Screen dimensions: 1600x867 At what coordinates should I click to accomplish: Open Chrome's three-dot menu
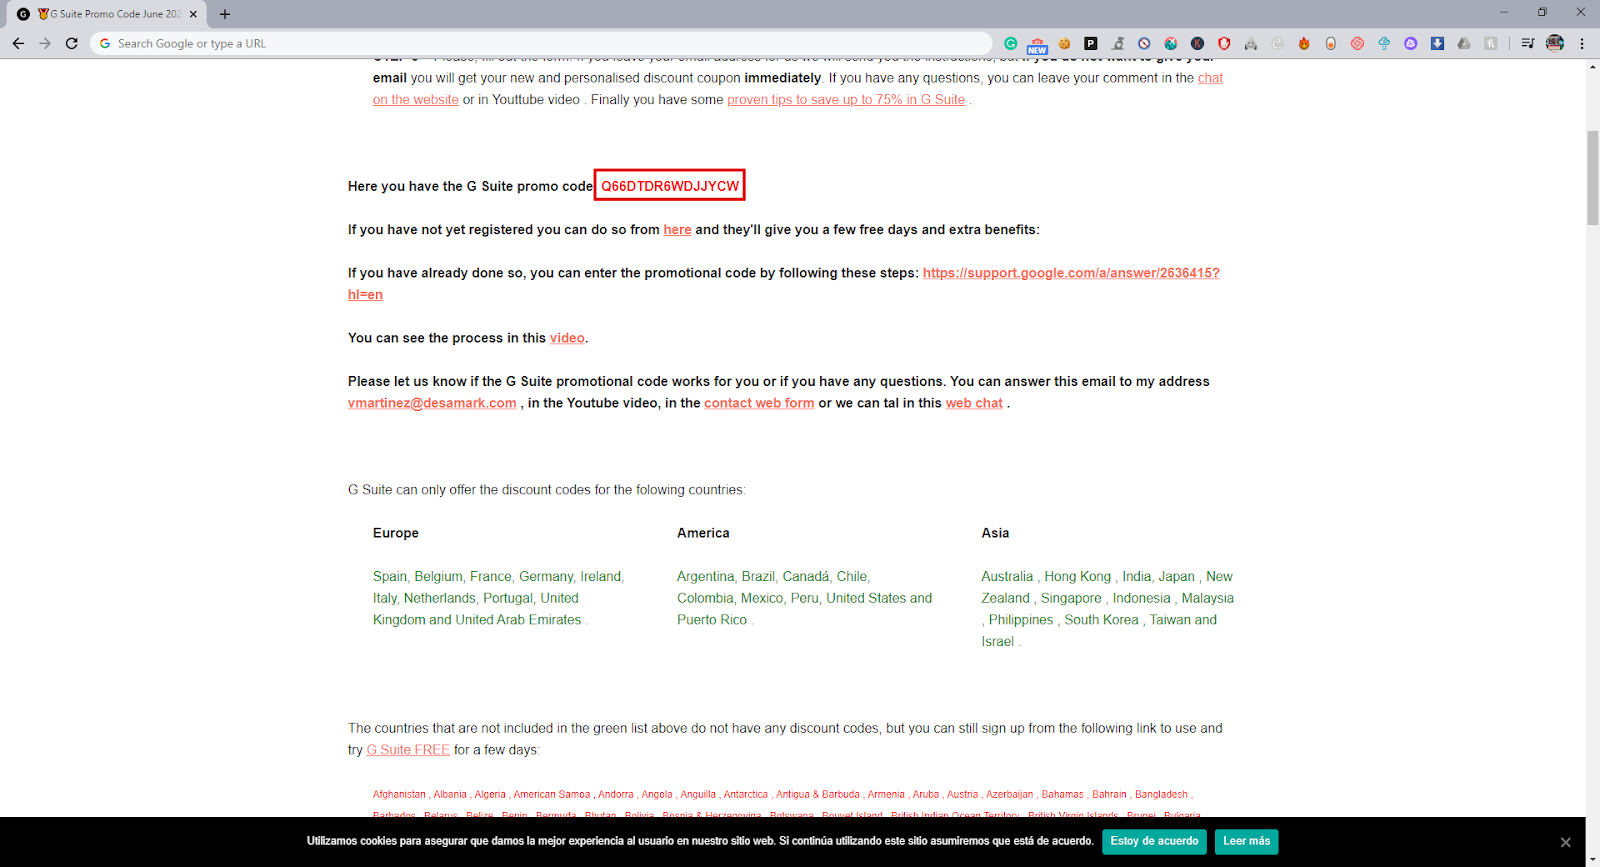pyautogui.click(x=1582, y=43)
